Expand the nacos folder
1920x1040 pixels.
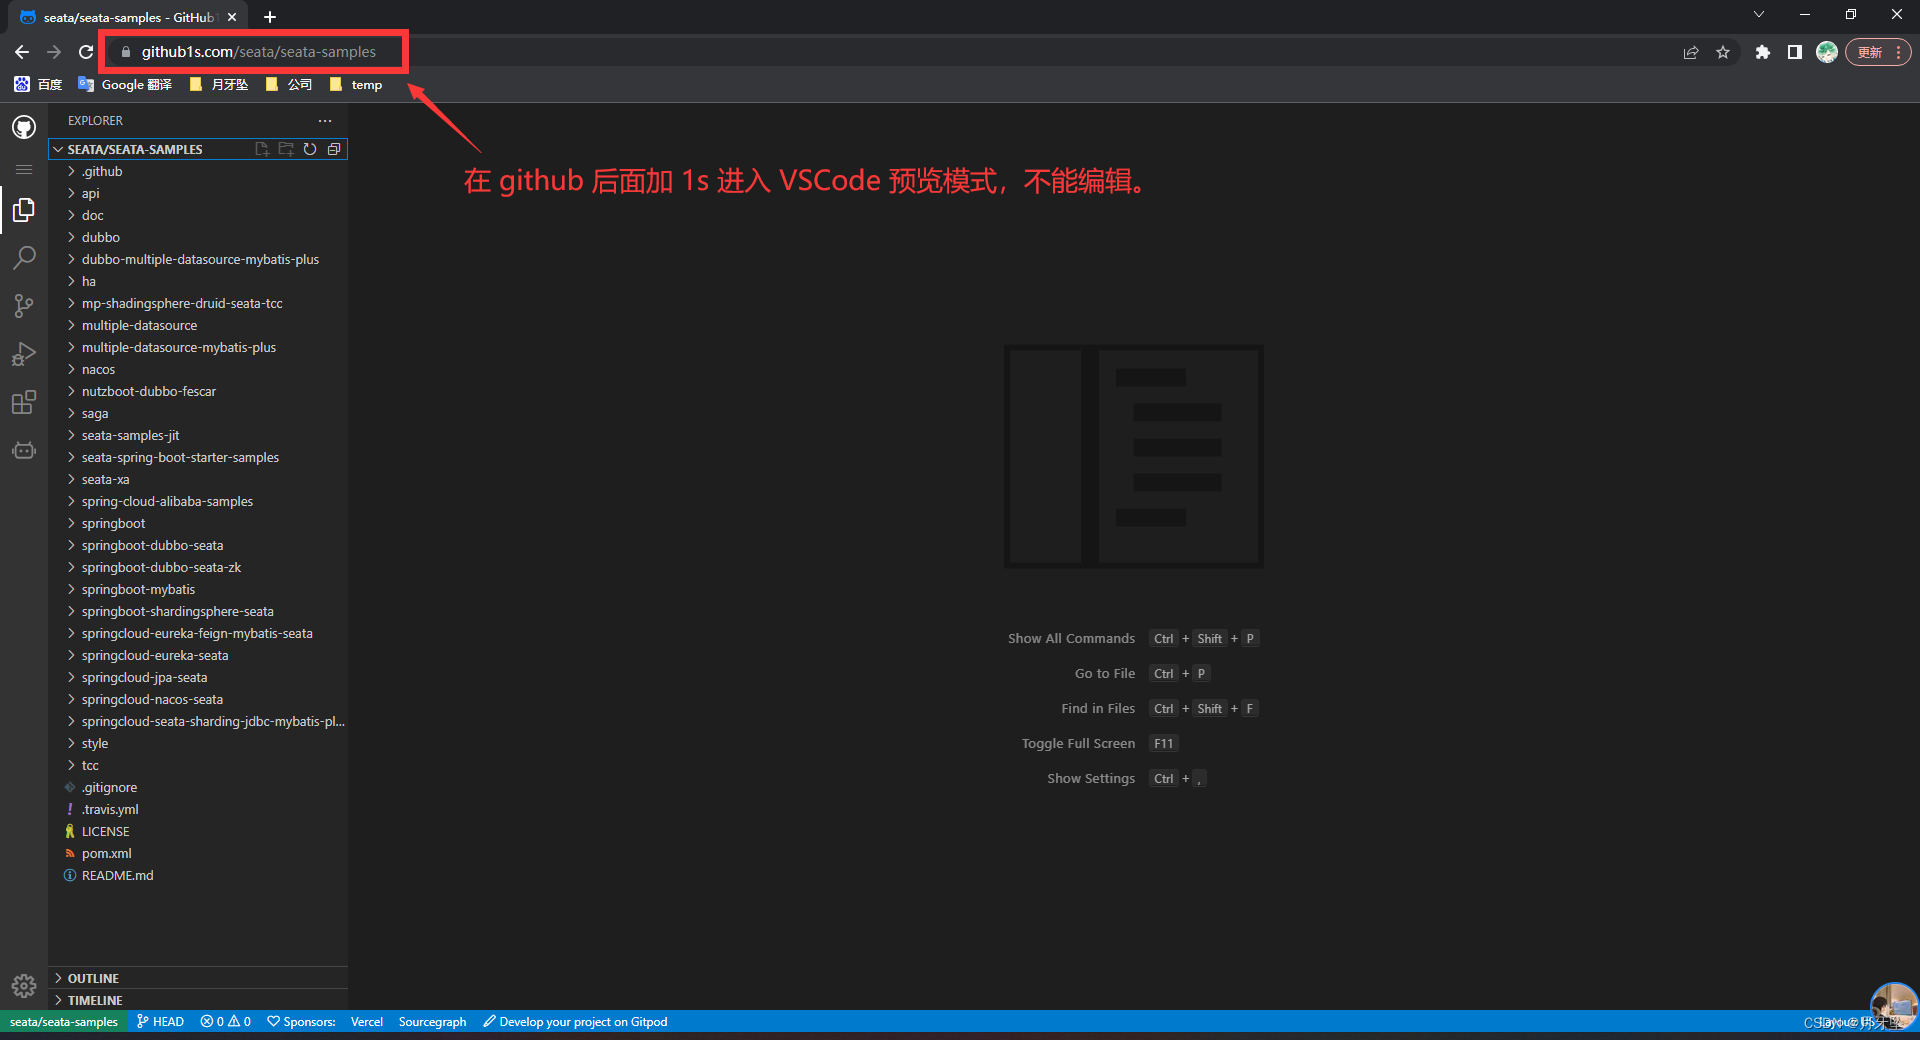click(x=198, y=369)
